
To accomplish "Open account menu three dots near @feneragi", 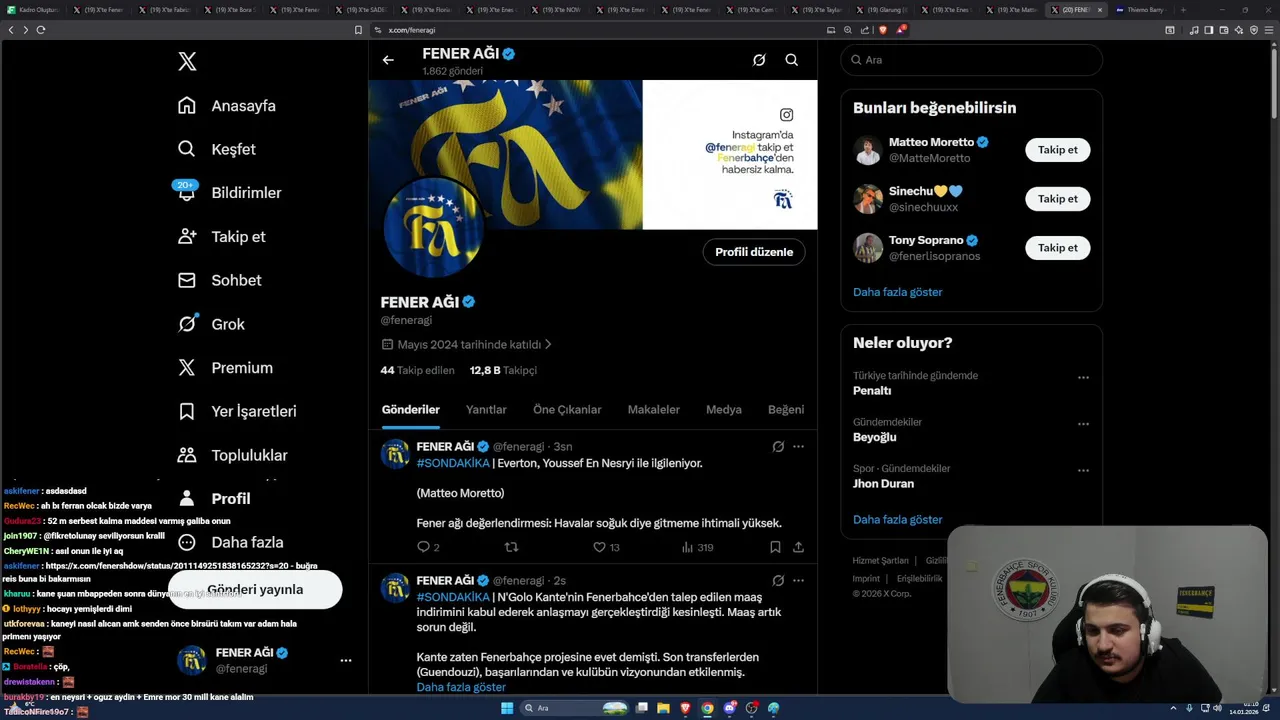I will 346,660.
